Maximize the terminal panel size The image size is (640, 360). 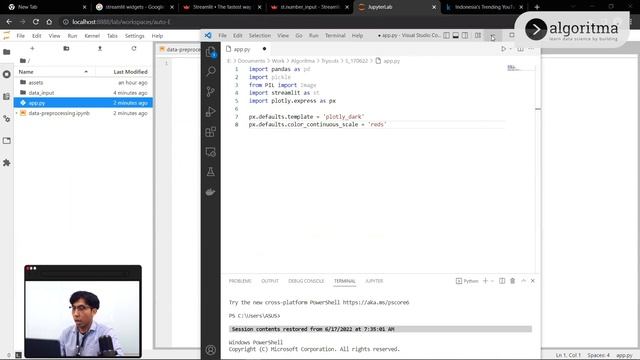tap(523, 281)
